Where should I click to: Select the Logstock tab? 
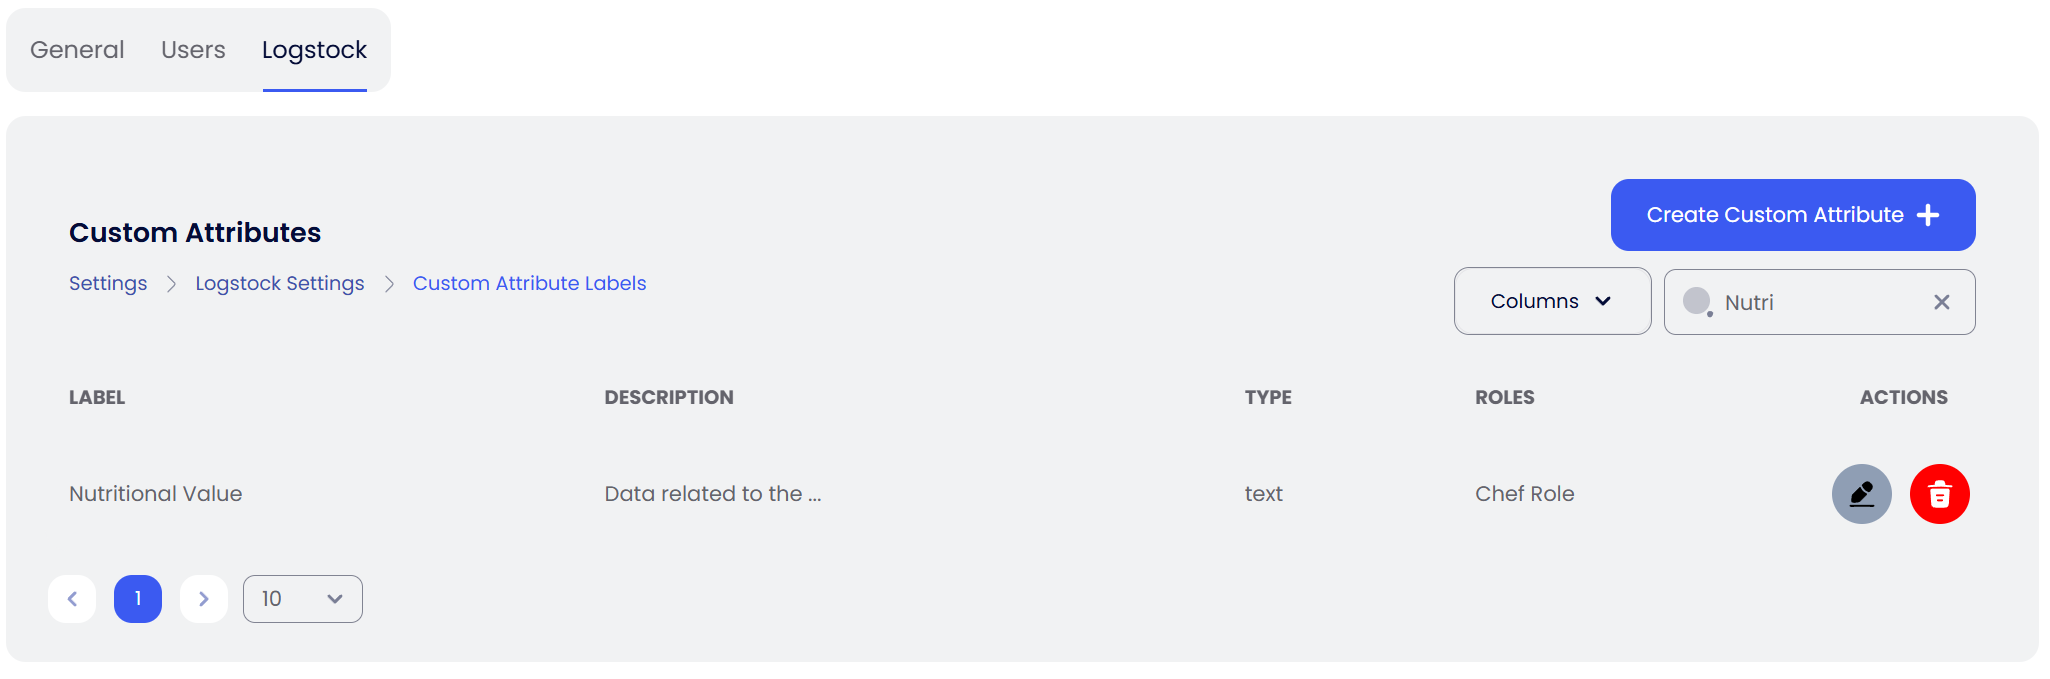click(314, 50)
